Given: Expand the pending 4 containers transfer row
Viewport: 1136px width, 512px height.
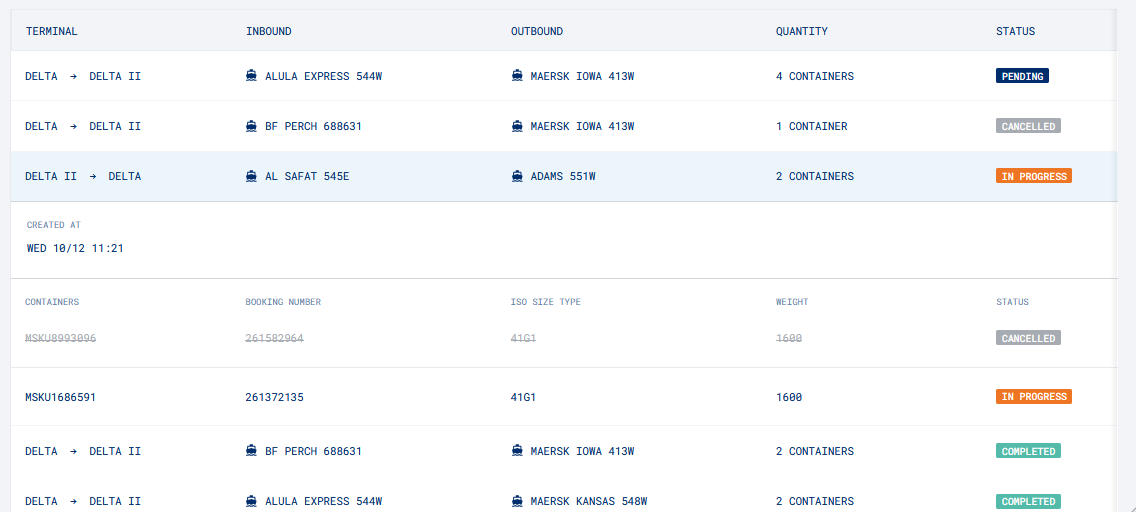Looking at the screenshot, I should pyautogui.click(x=560, y=76).
